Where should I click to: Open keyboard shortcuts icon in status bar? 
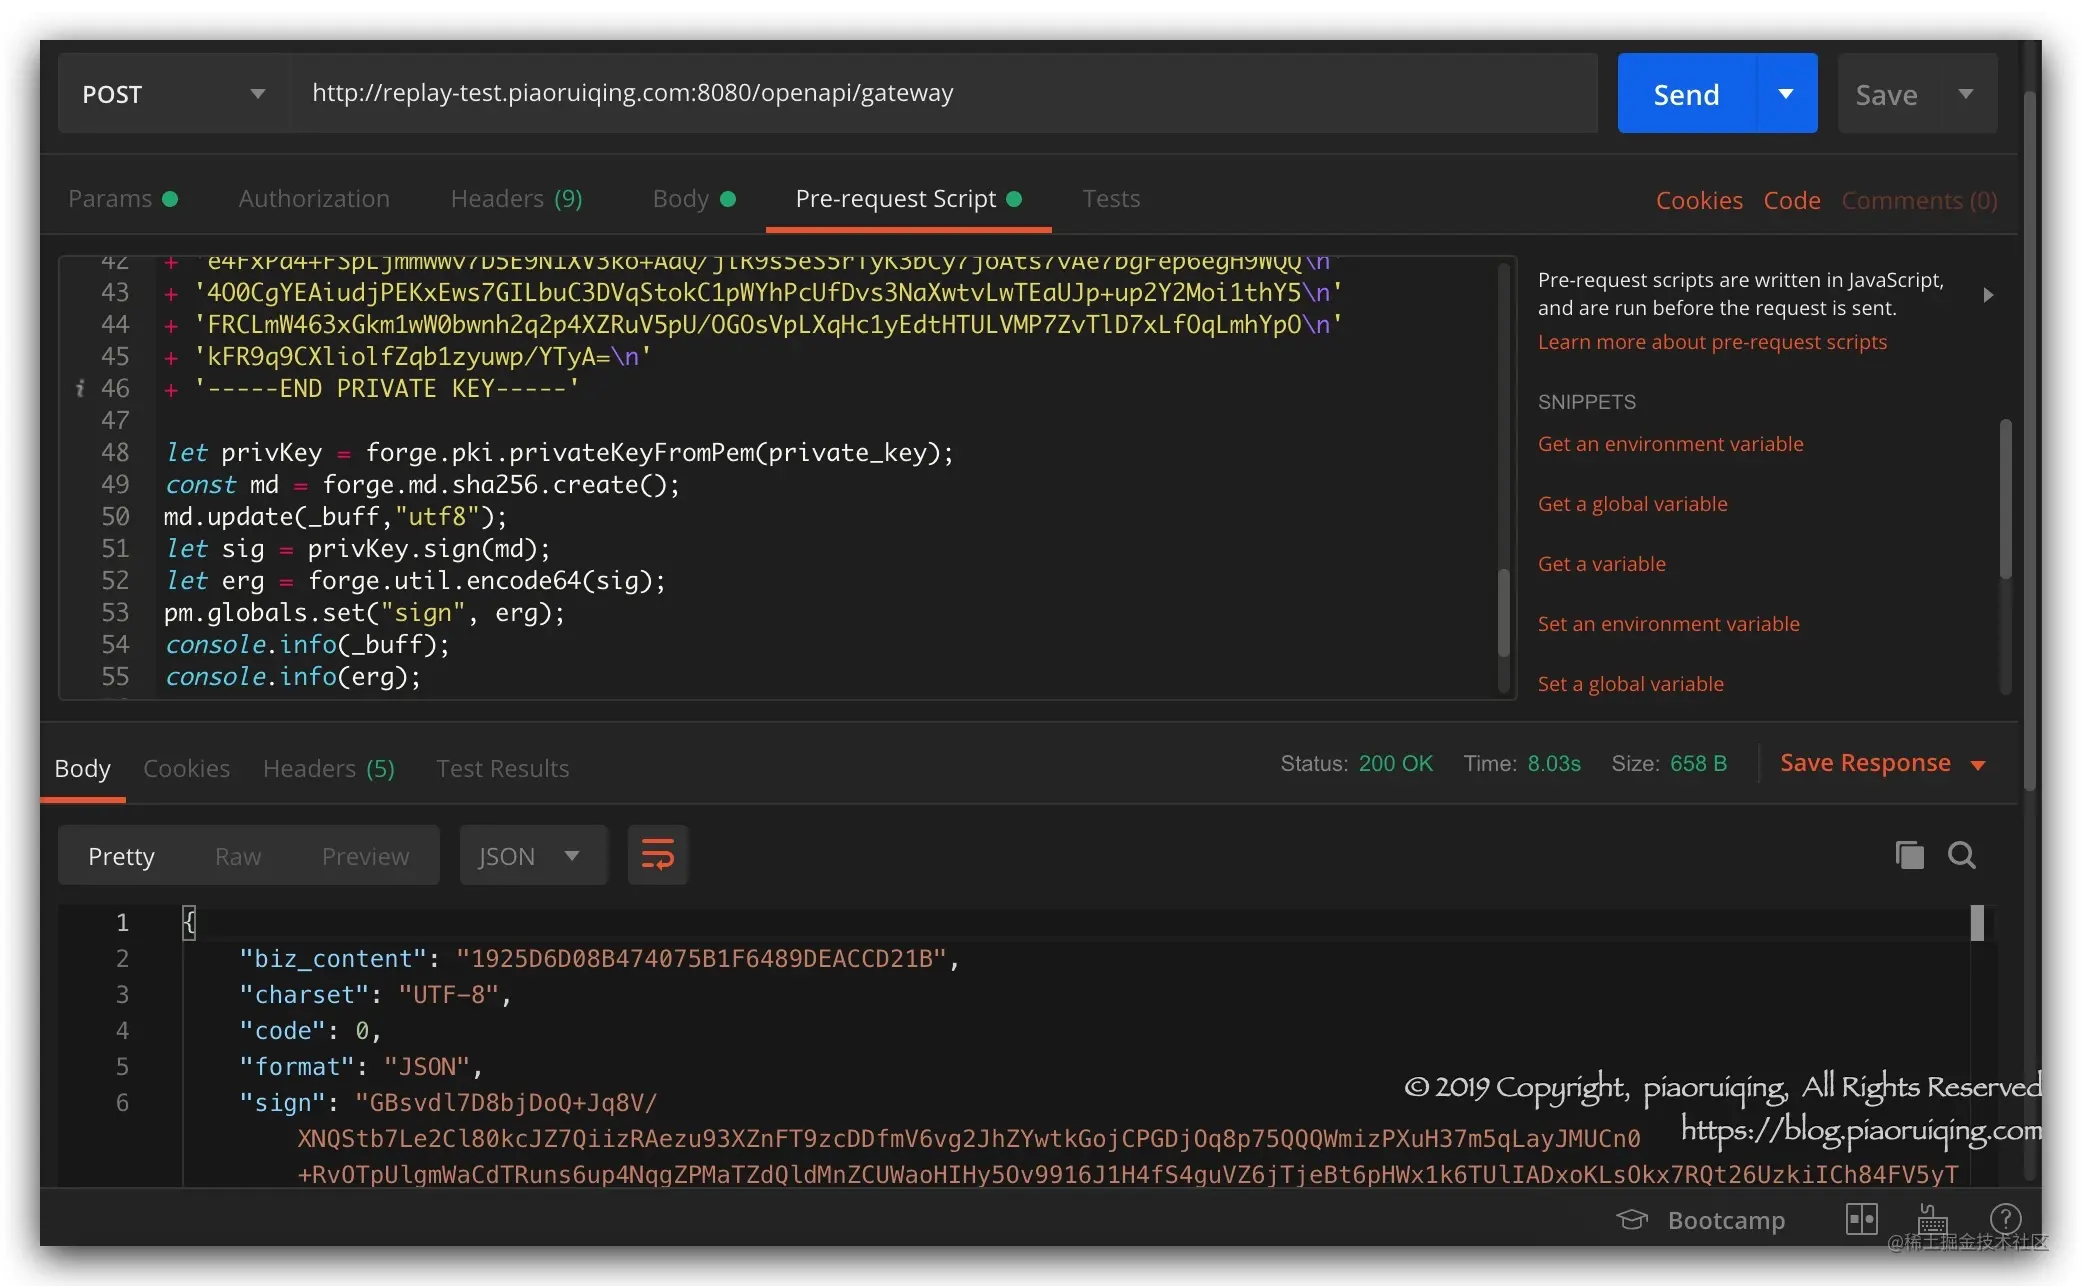click(1932, 1219)
